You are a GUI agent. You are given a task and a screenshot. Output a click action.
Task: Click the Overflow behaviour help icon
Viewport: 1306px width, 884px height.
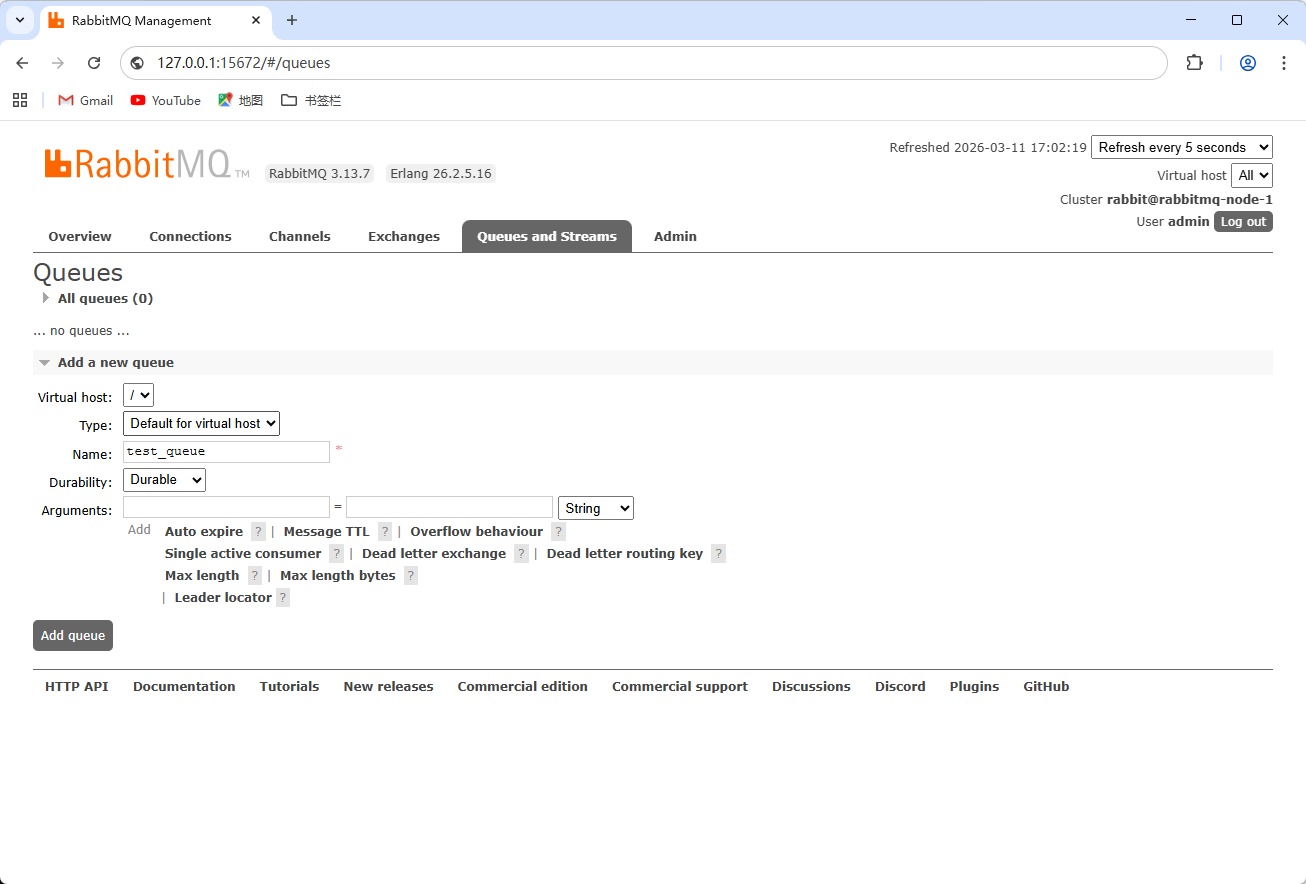click(558, 532)
